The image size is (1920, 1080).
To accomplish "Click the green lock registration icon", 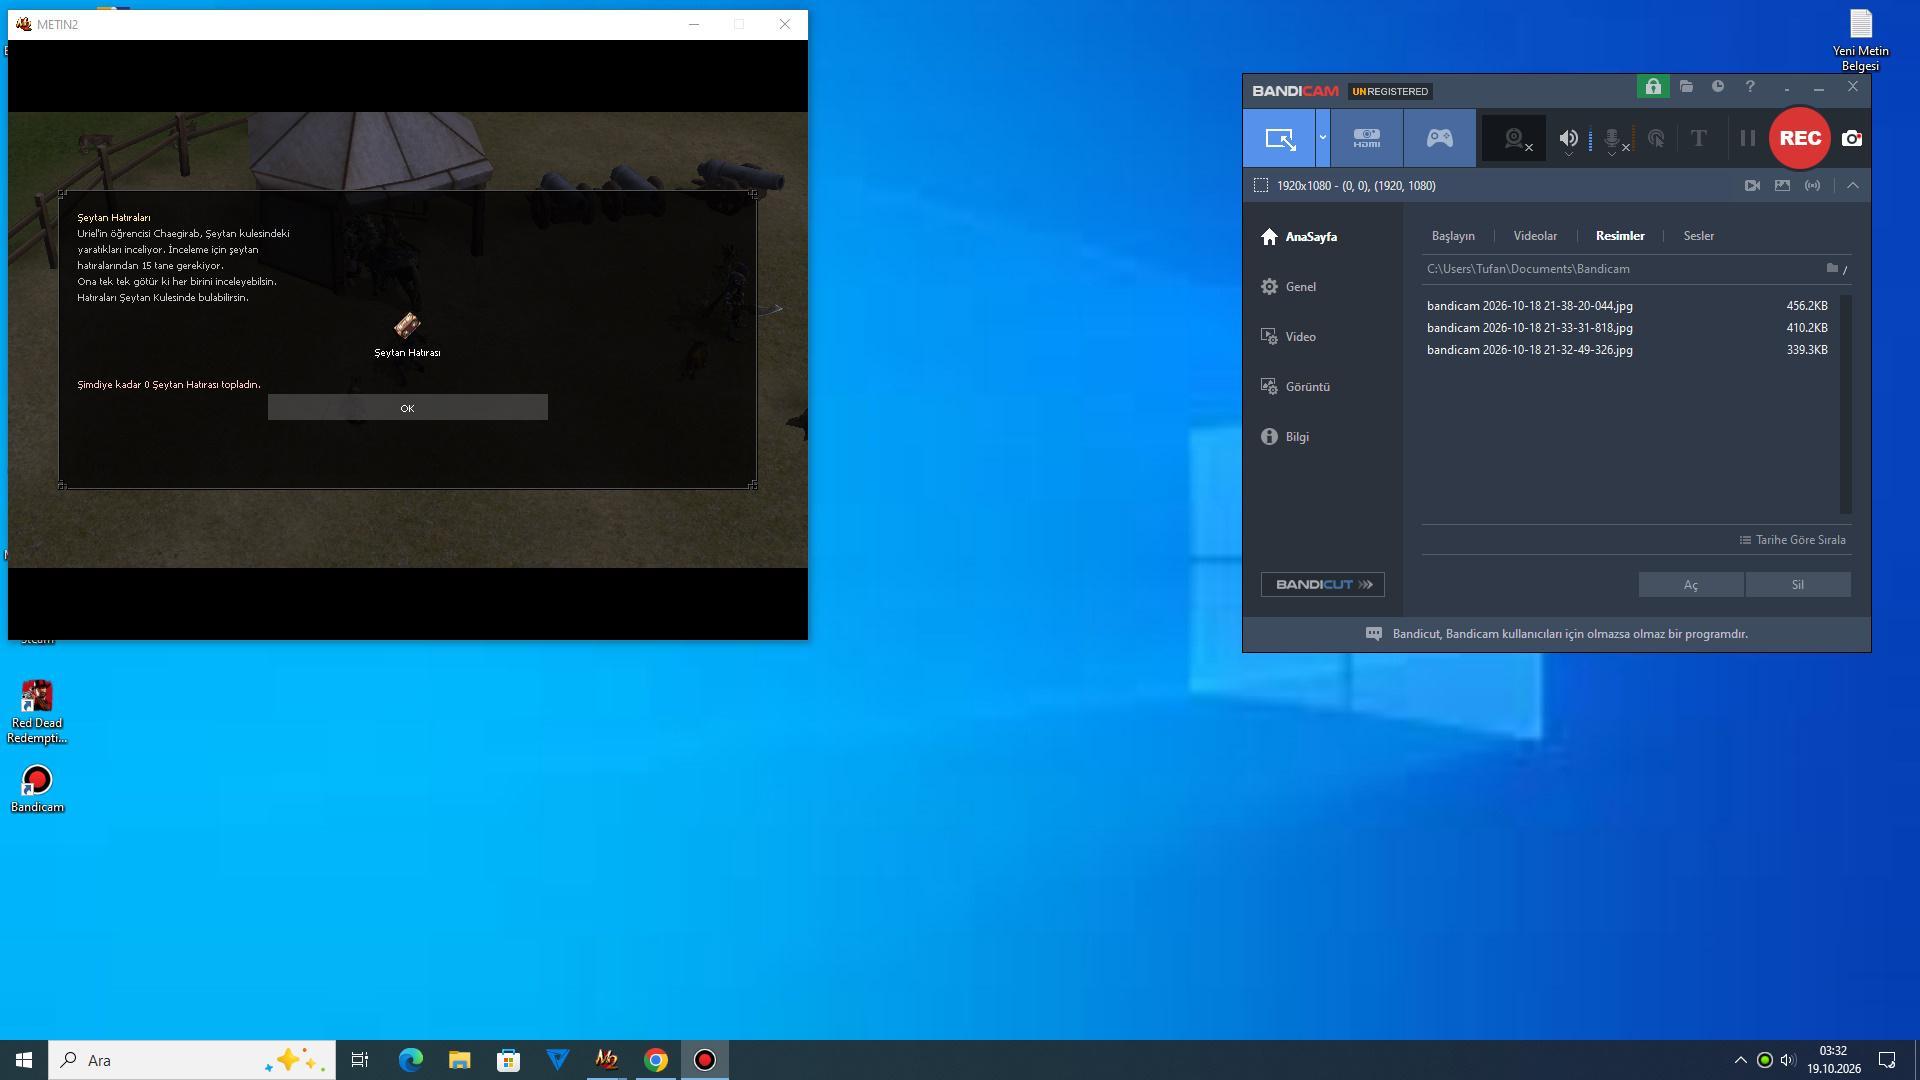I will 1653,87.
